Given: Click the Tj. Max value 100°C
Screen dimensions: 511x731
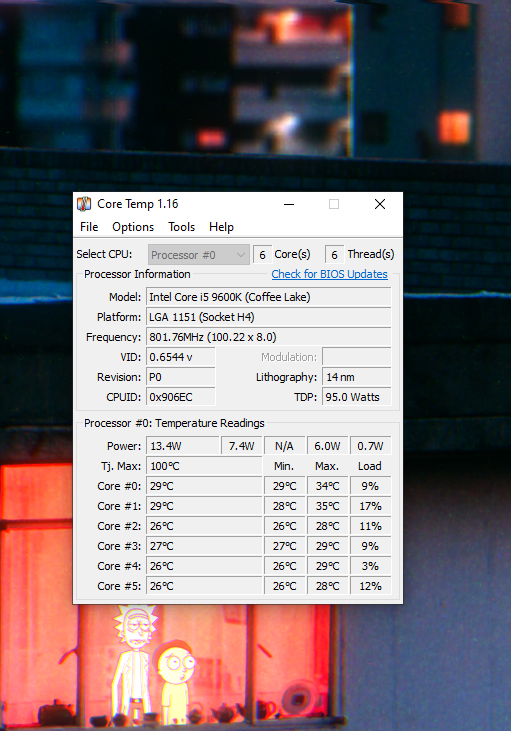Looking at the screenshot, I should click(x=204, y=466).
